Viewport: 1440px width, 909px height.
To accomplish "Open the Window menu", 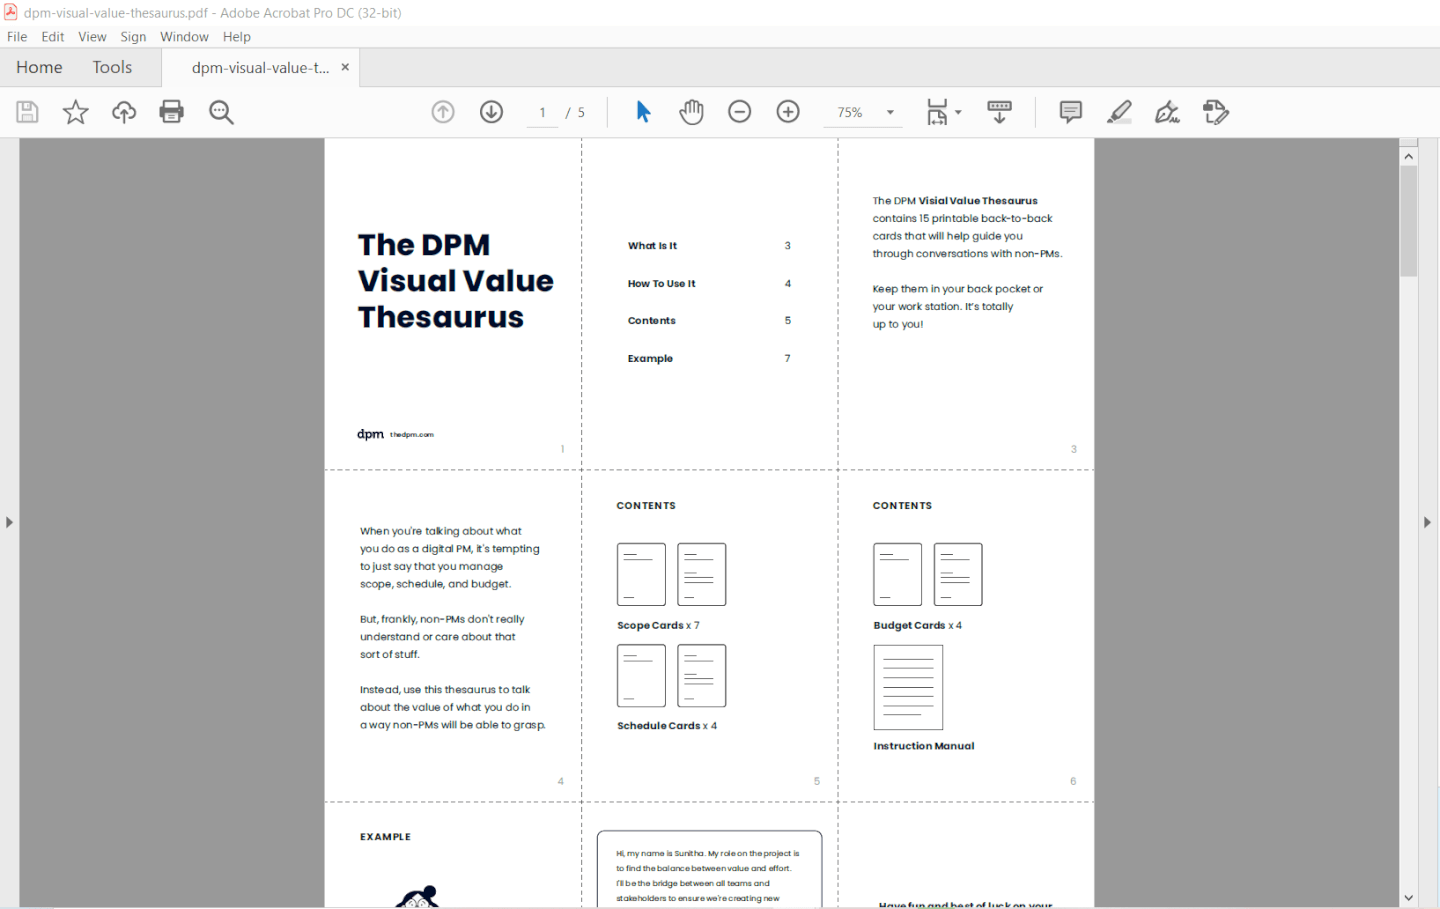I will point(184,37).
